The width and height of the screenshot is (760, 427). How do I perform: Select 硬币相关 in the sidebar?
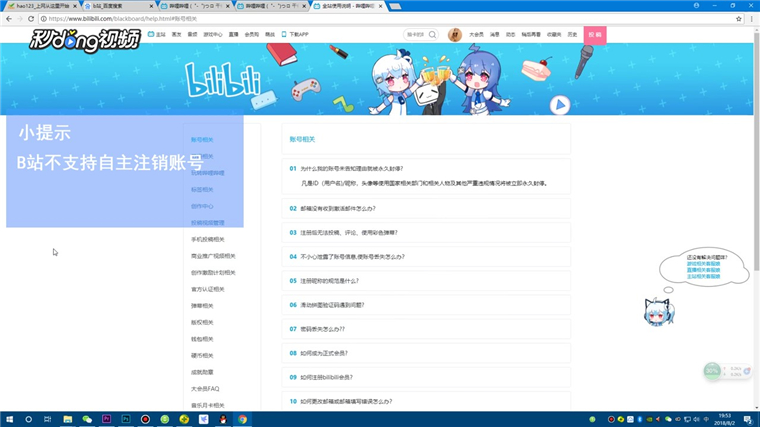click(x=202, y=355)
